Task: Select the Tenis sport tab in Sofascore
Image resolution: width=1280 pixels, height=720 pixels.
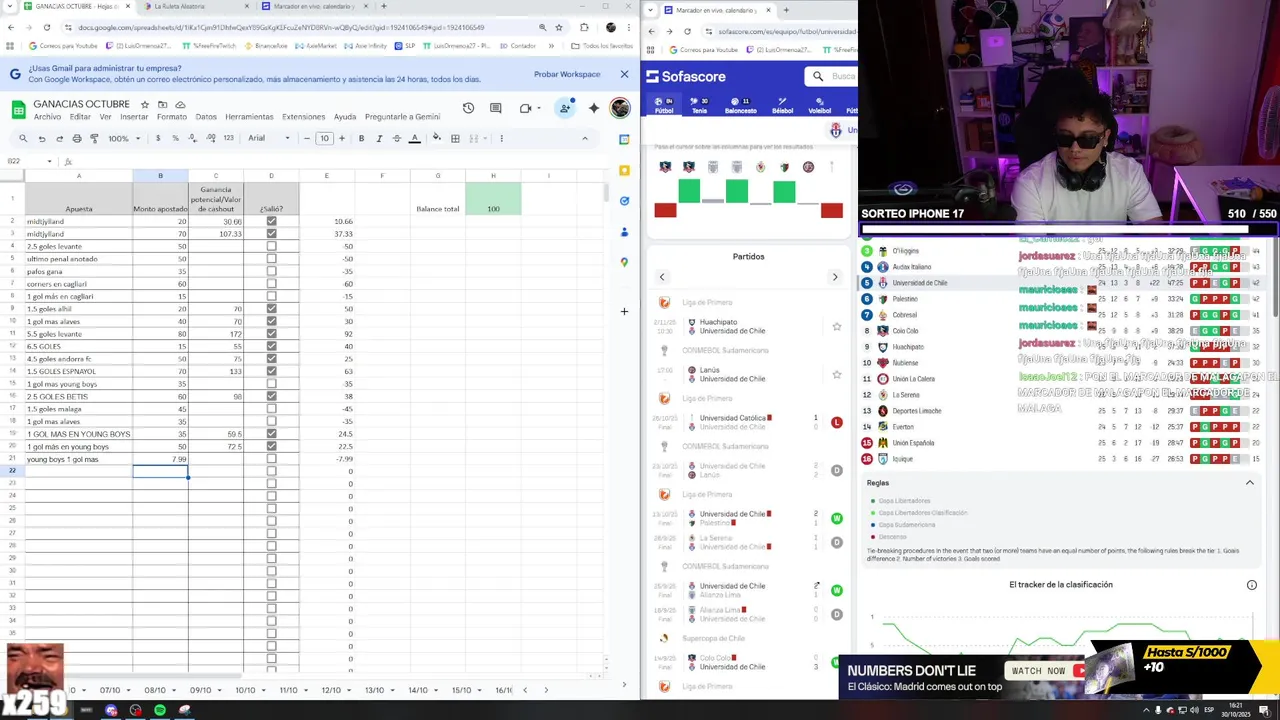Action: point(699,105)
